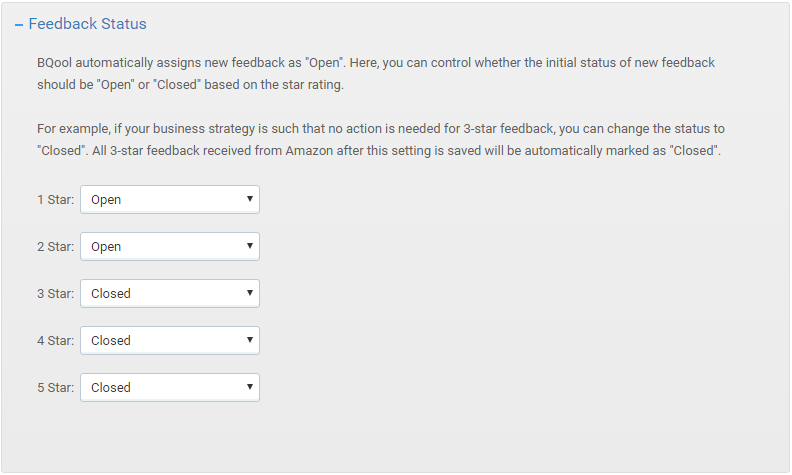
Task: Select the "Closed" text in the 5 Star box
Action: click(111, 388)
